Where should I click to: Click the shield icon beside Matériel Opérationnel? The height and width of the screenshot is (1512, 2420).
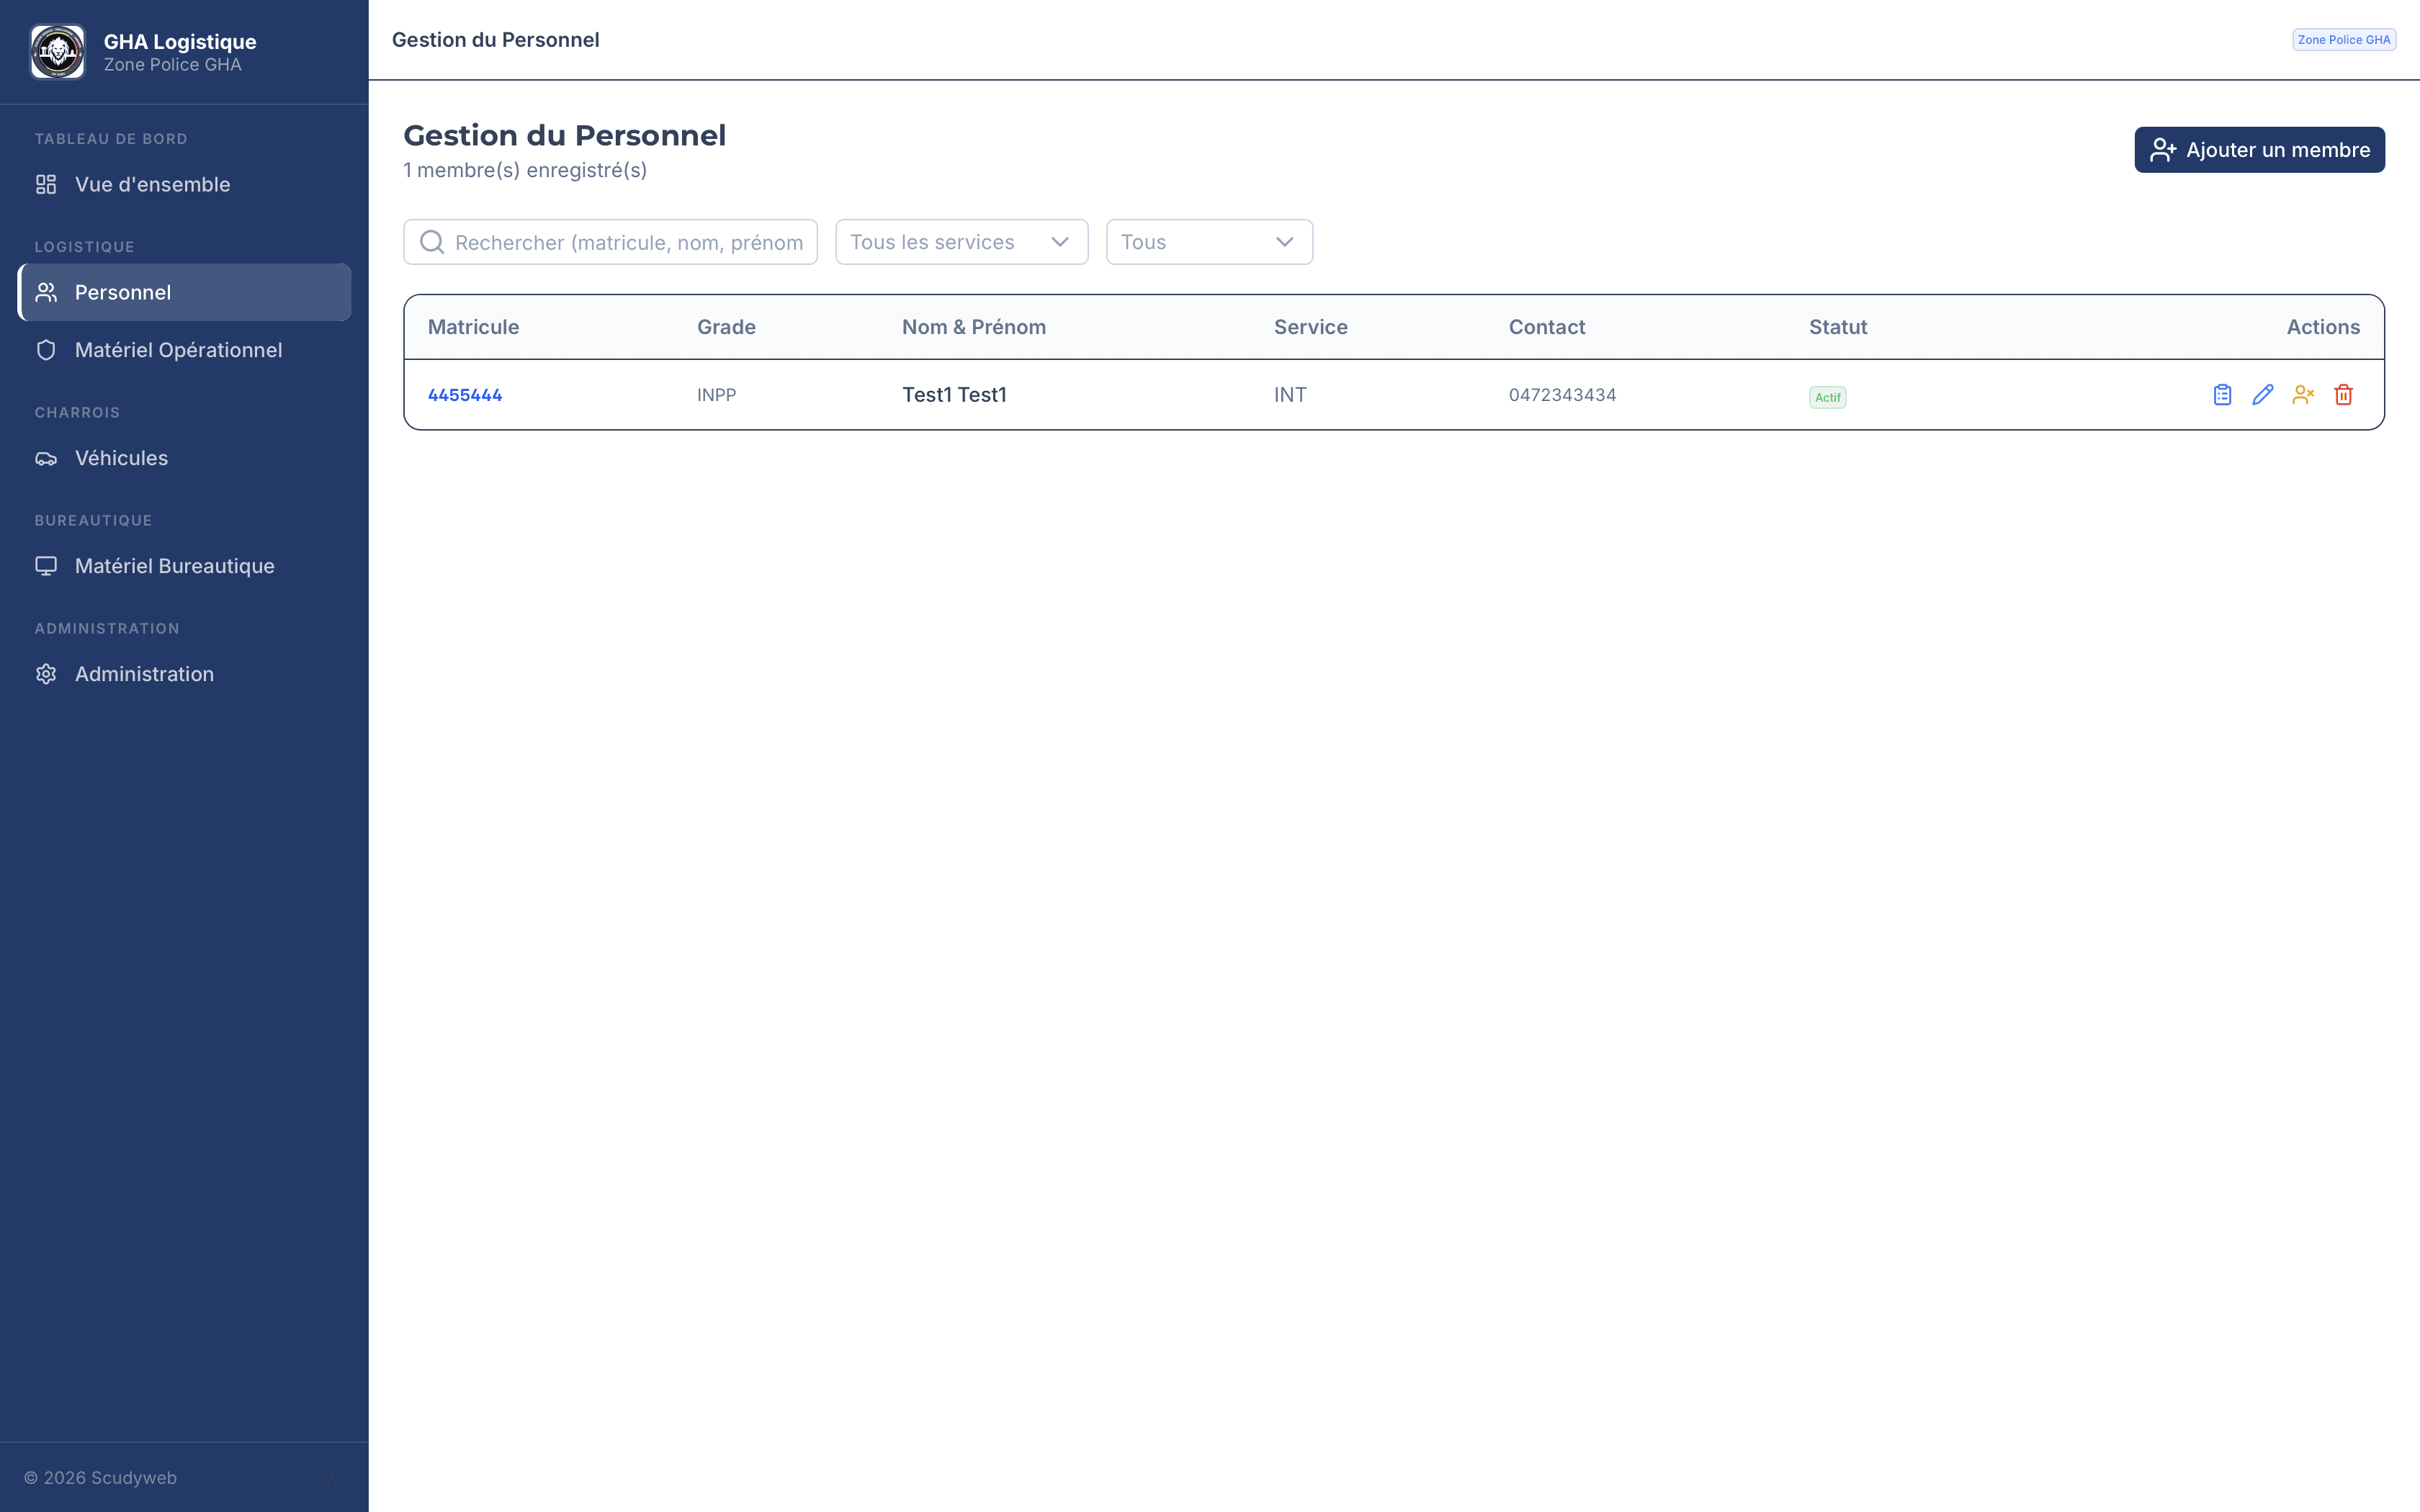click(46, 350)
